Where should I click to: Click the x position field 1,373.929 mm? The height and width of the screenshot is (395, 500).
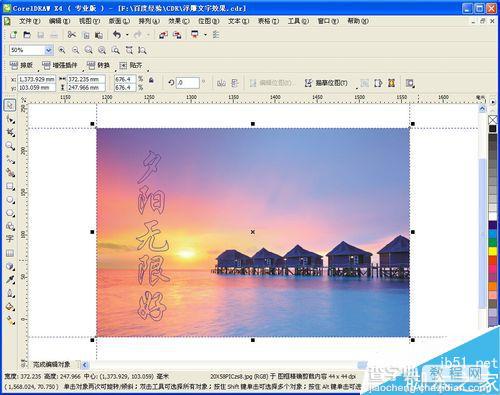36,79
